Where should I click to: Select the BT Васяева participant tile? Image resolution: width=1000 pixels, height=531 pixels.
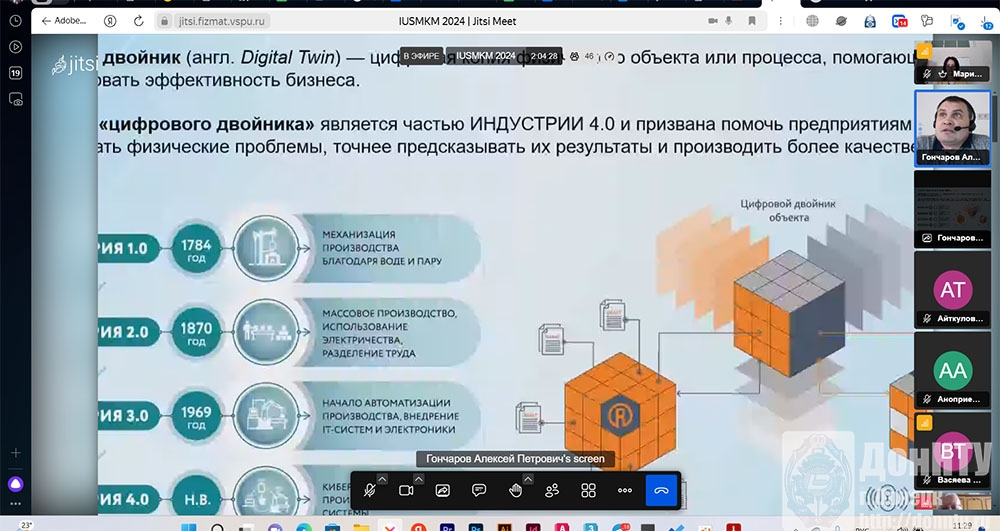(953, 450)
